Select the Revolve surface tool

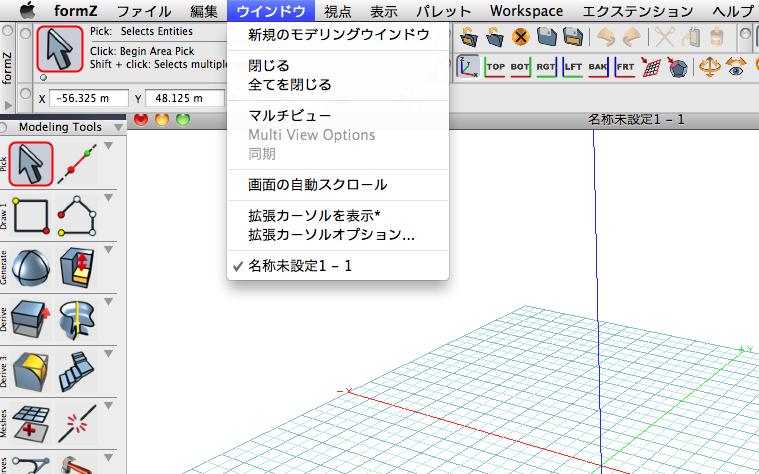click(77, 320)
